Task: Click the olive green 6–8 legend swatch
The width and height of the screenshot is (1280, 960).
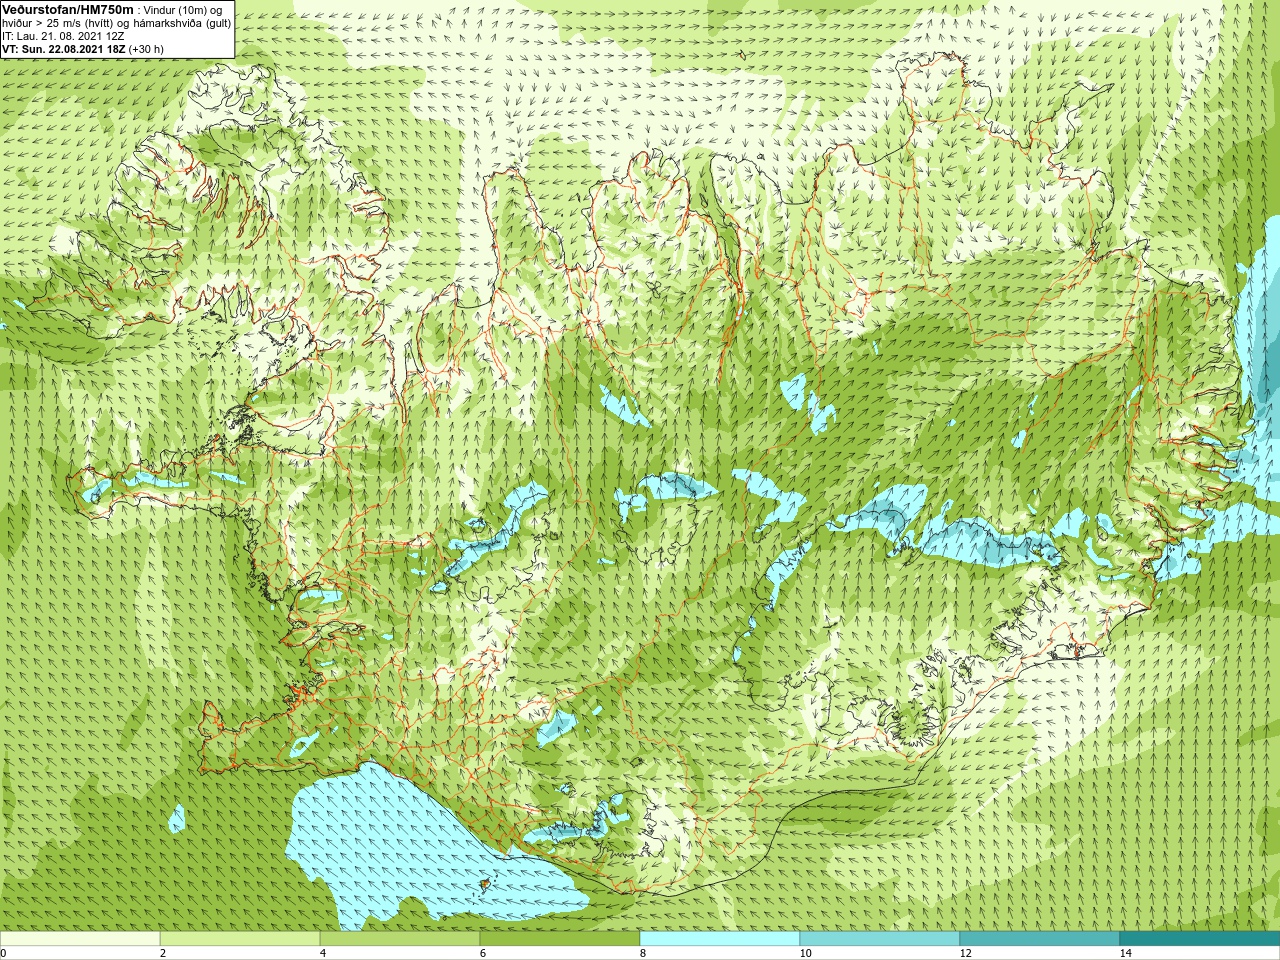Action: point(560,939)
